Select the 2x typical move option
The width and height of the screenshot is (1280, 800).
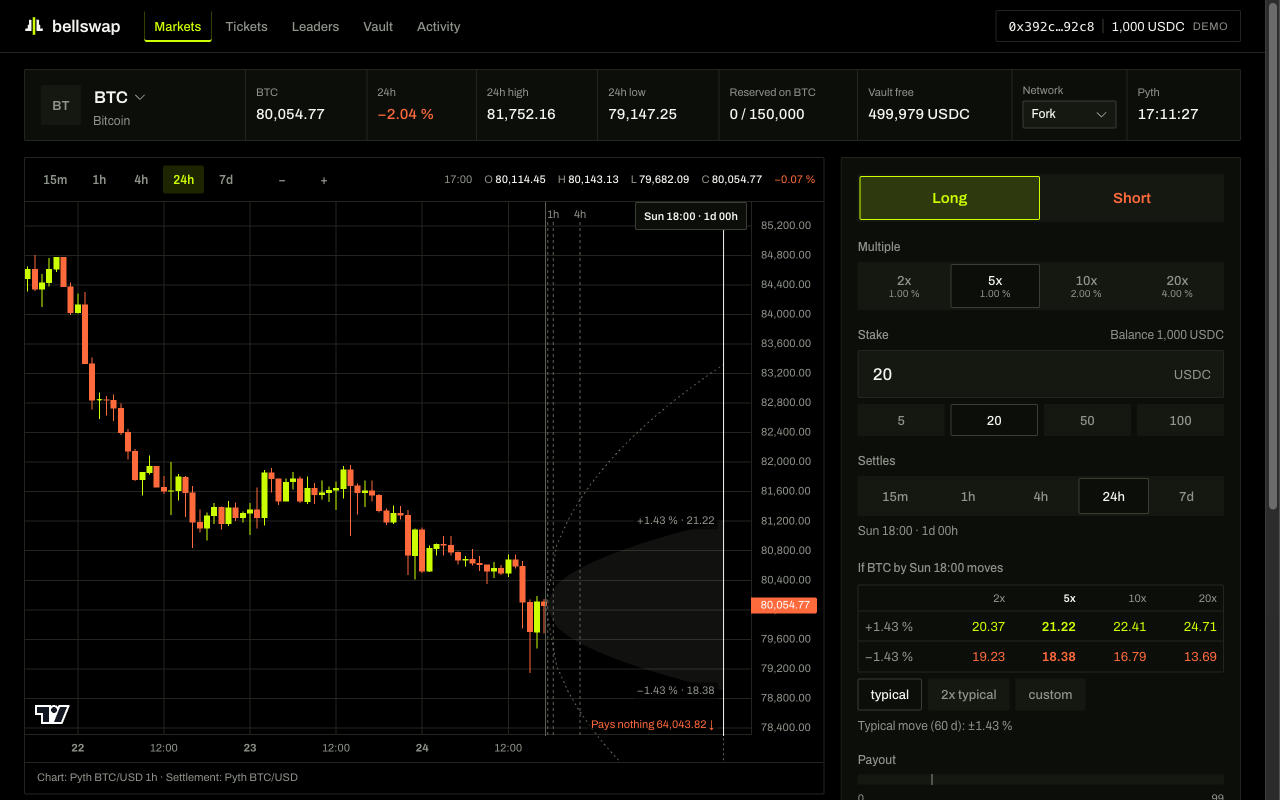tap(968, 694)
